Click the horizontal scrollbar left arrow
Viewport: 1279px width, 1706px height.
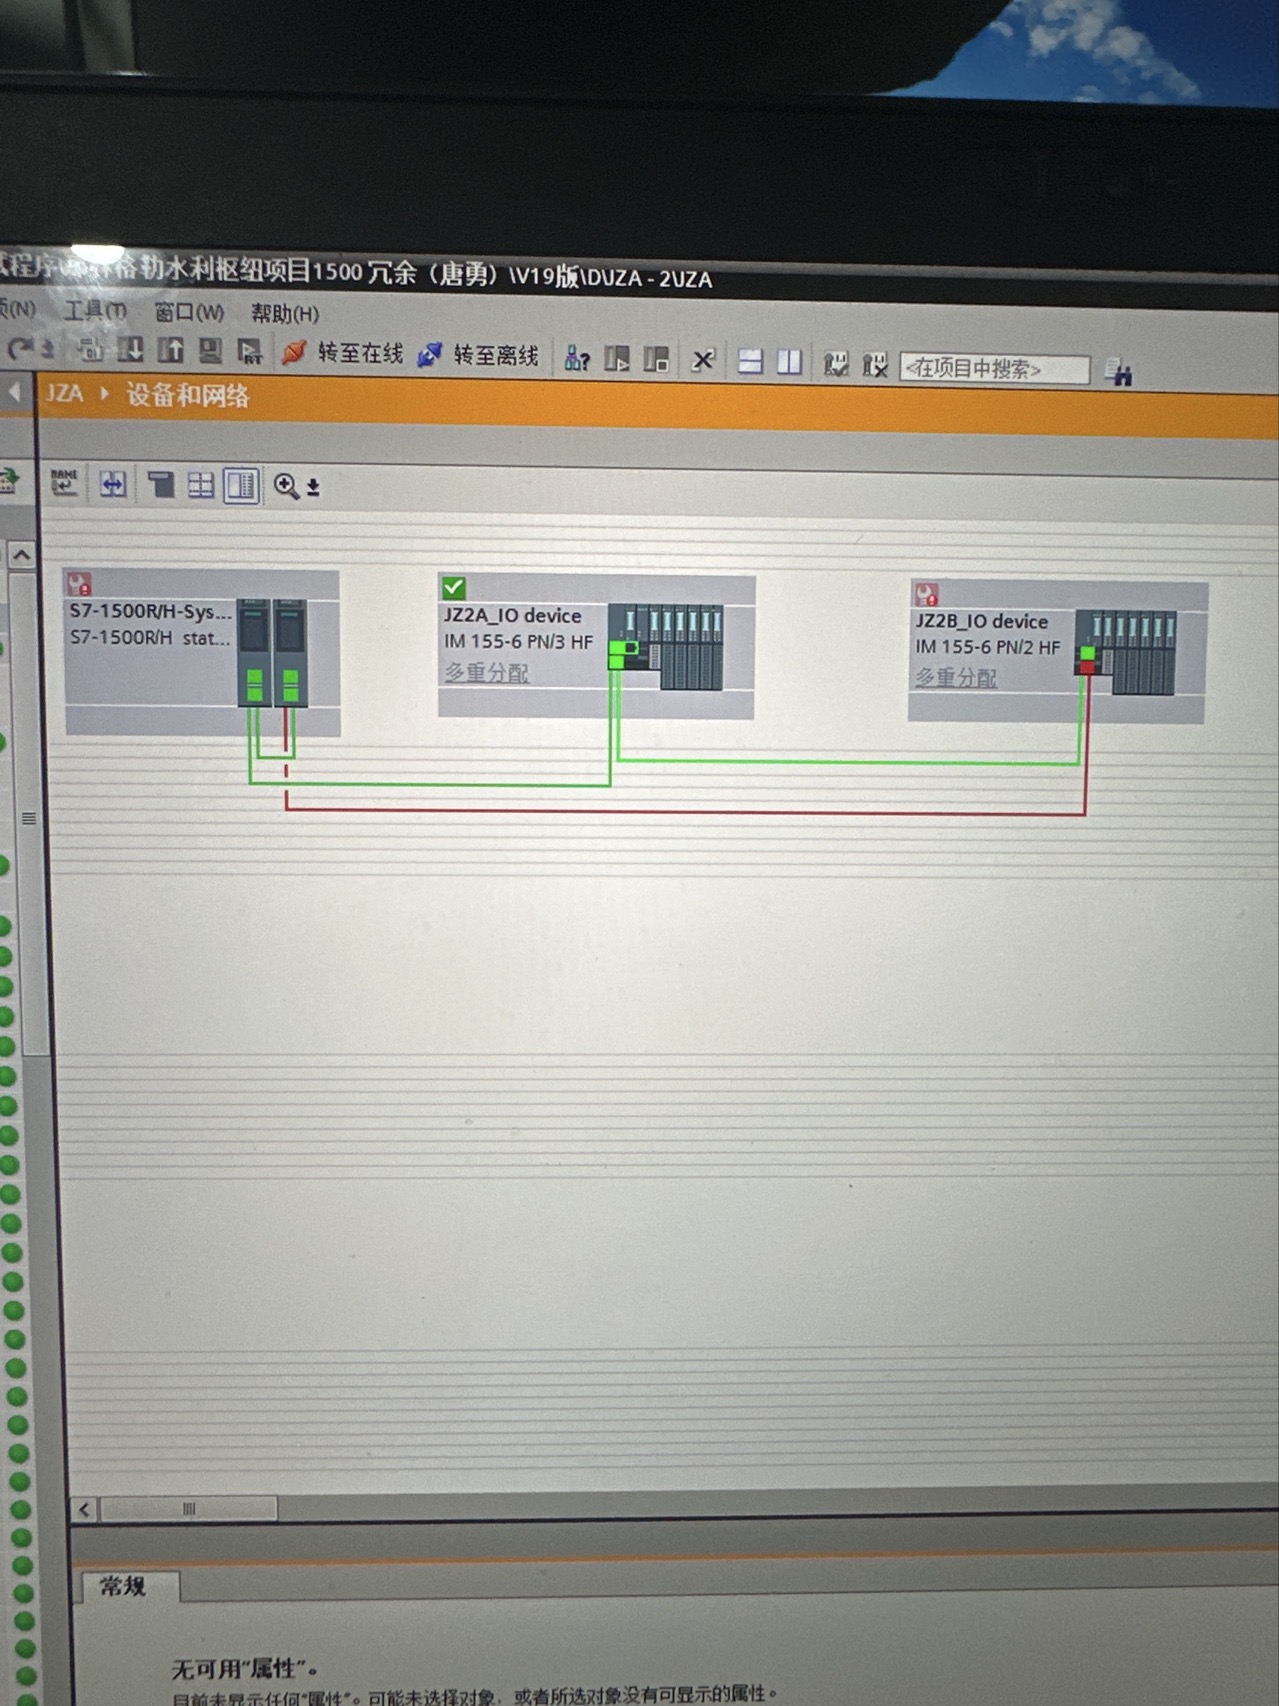tap(85, 1509)
